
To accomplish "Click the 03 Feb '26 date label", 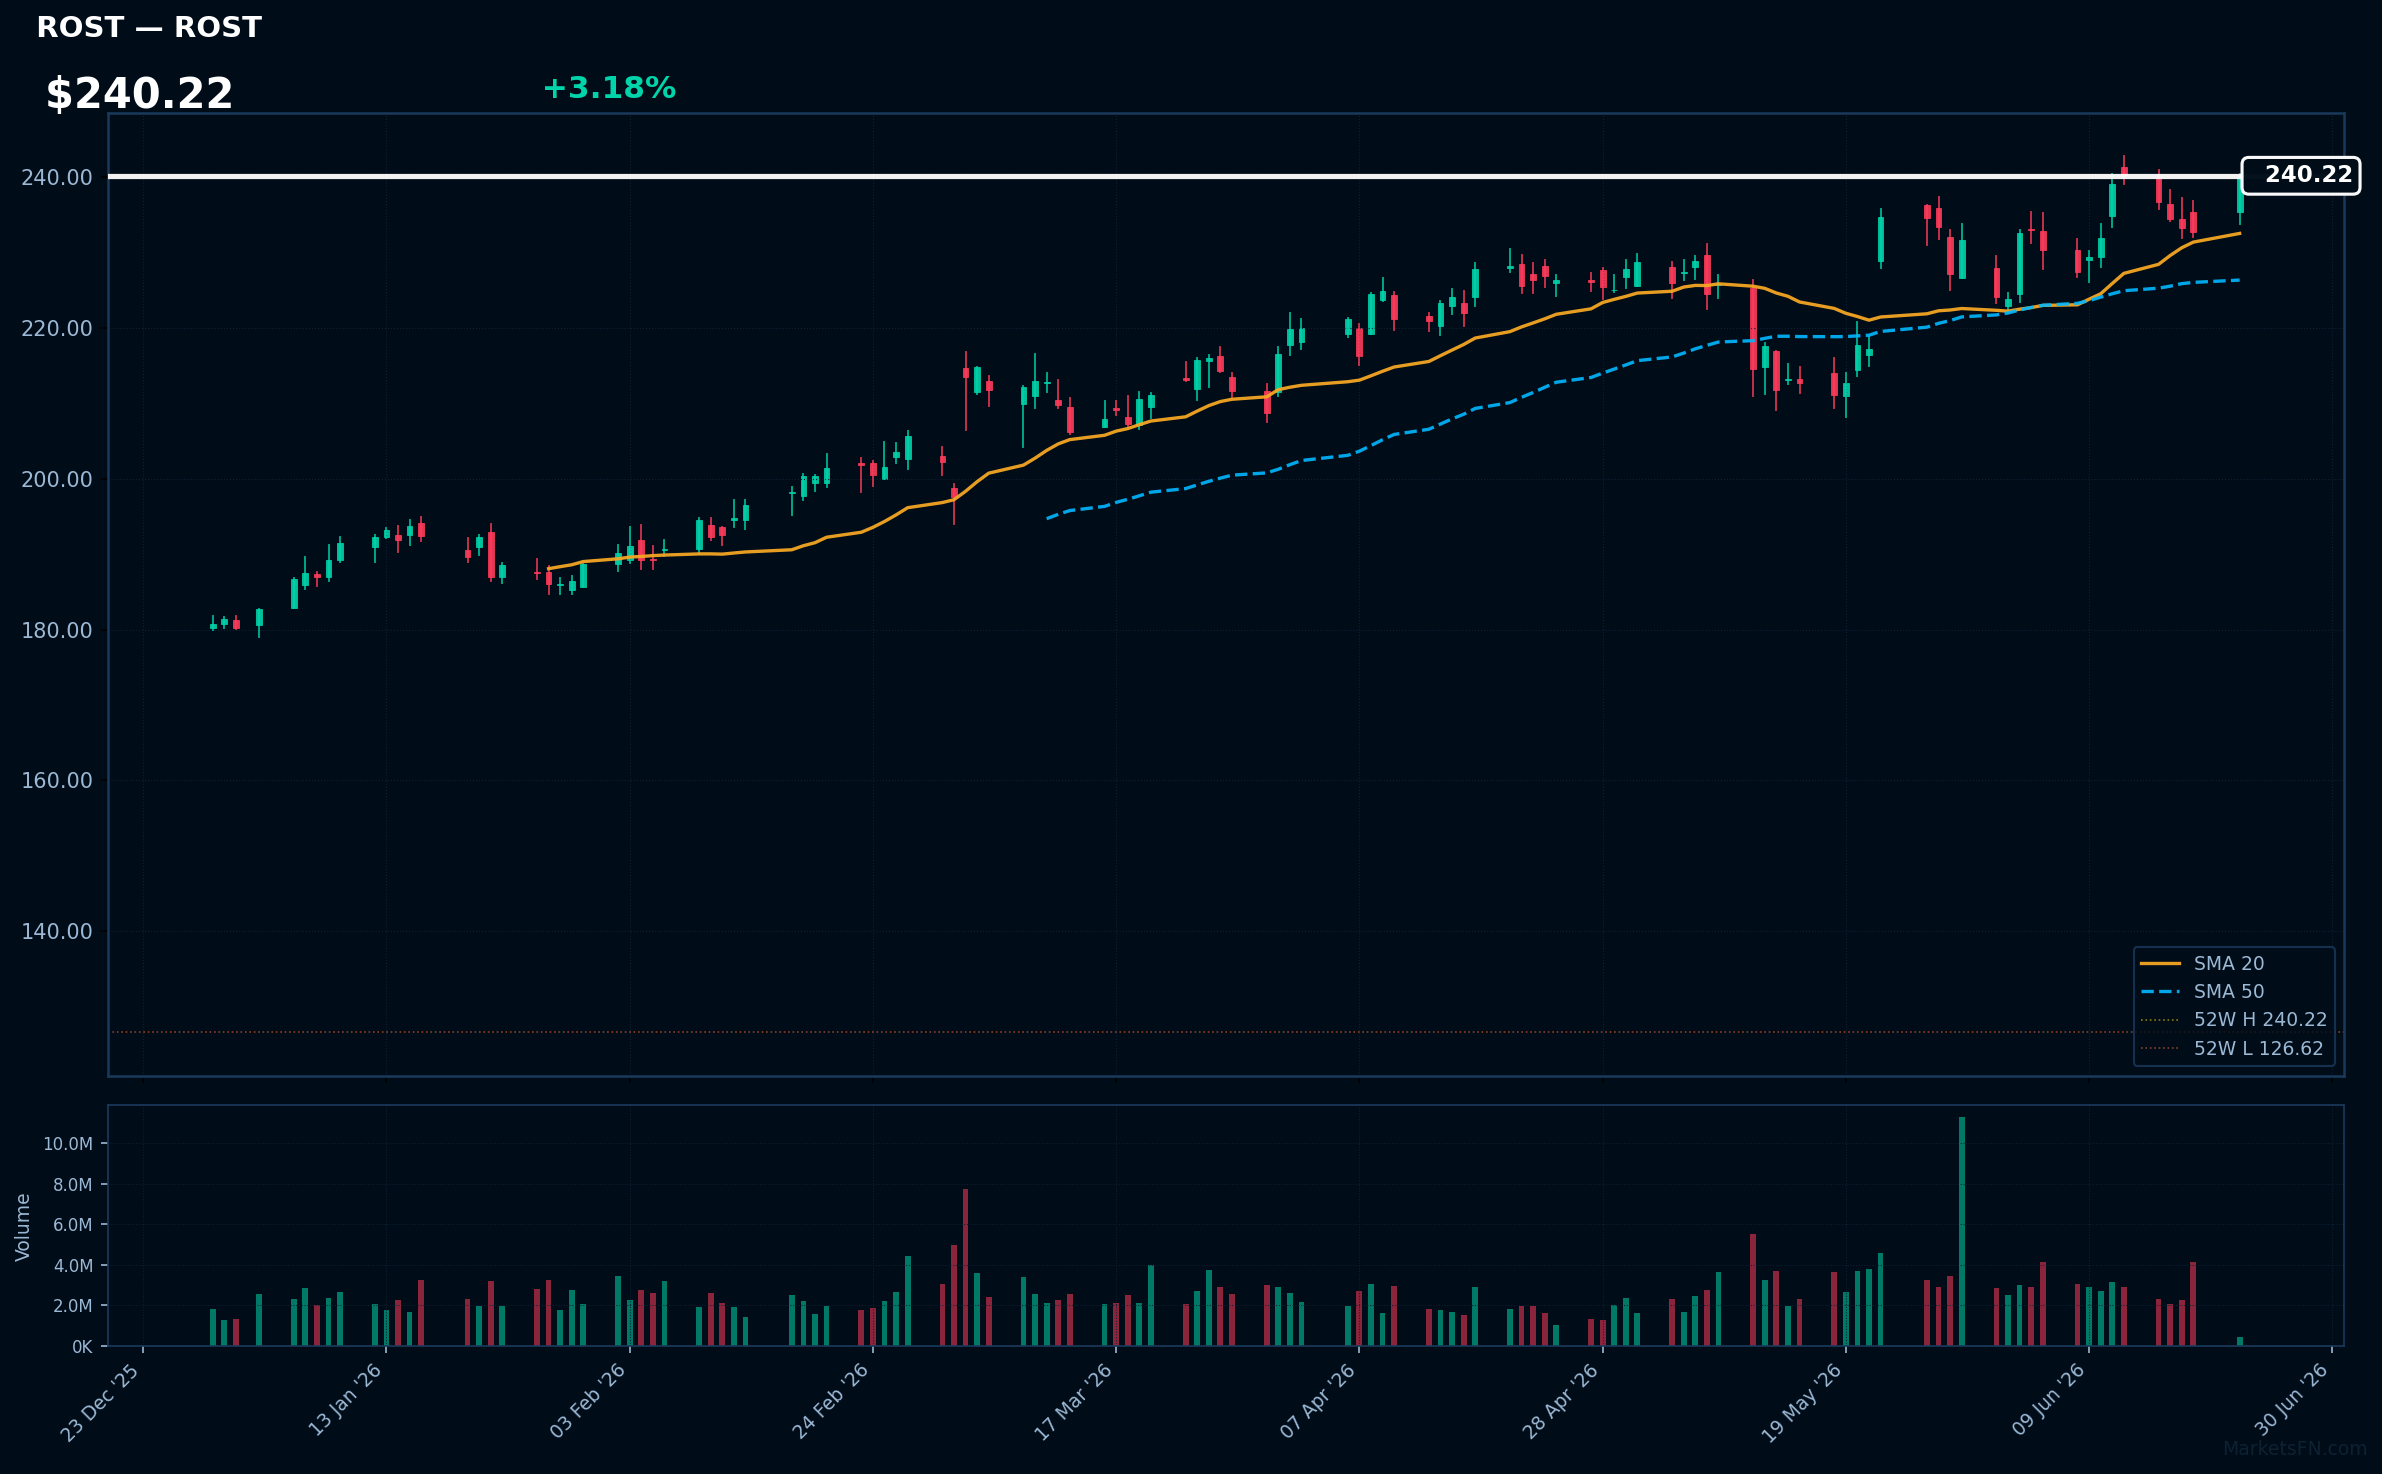I will [x=588, y=1401].
